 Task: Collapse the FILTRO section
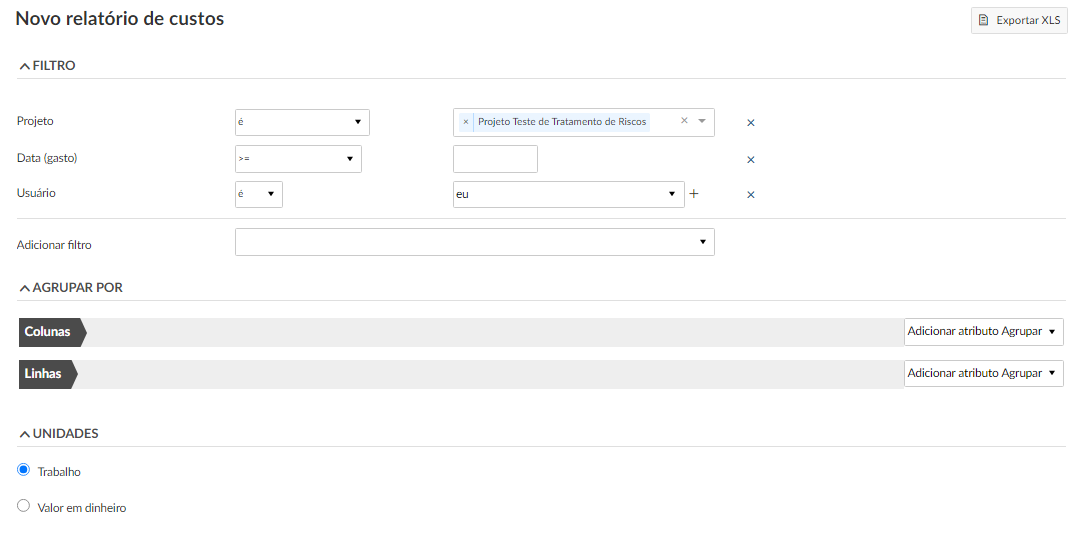click(47, 66)
